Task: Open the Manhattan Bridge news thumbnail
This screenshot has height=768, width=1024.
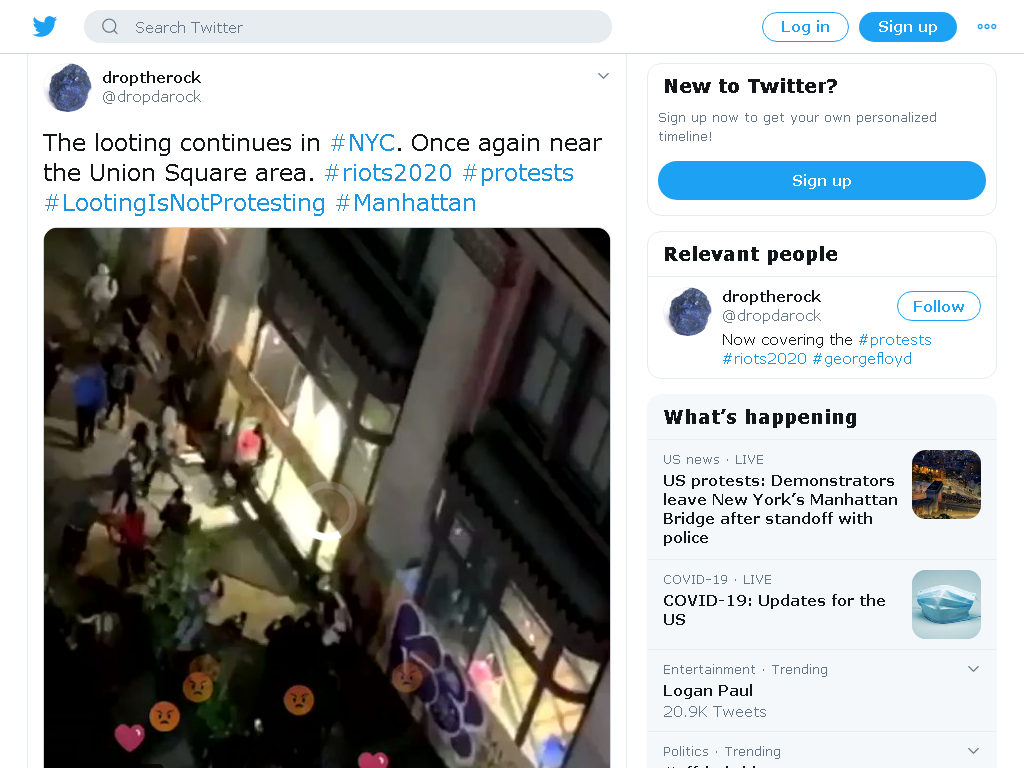Action: click(x=946, y=485)
